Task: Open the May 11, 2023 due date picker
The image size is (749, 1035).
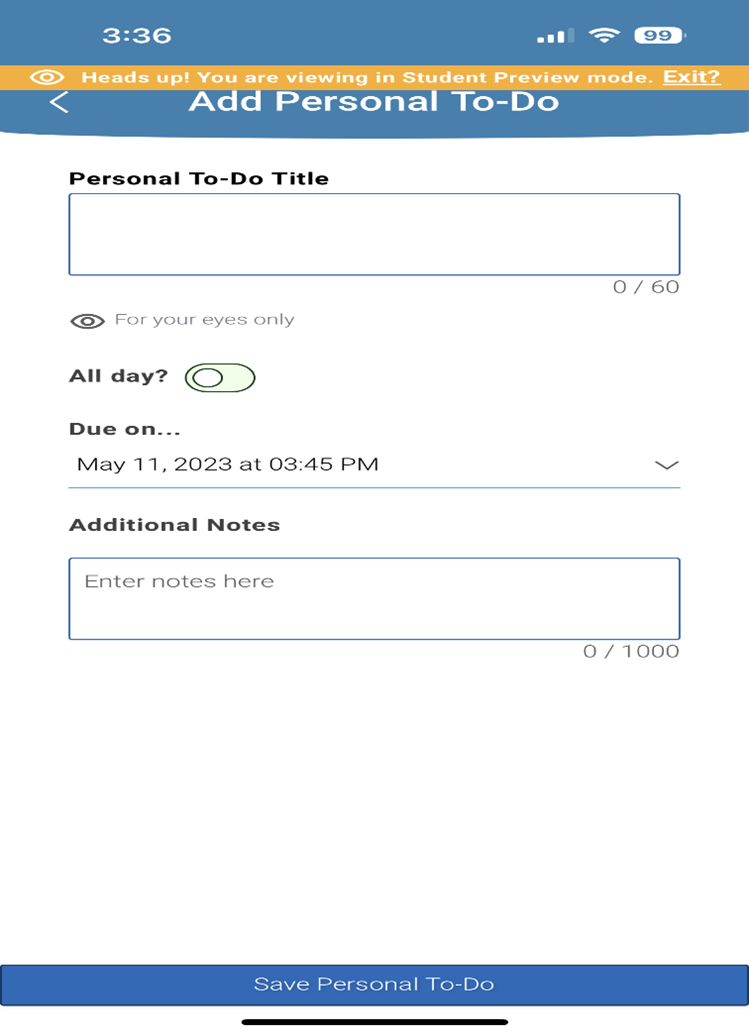Action: [228, 464]
